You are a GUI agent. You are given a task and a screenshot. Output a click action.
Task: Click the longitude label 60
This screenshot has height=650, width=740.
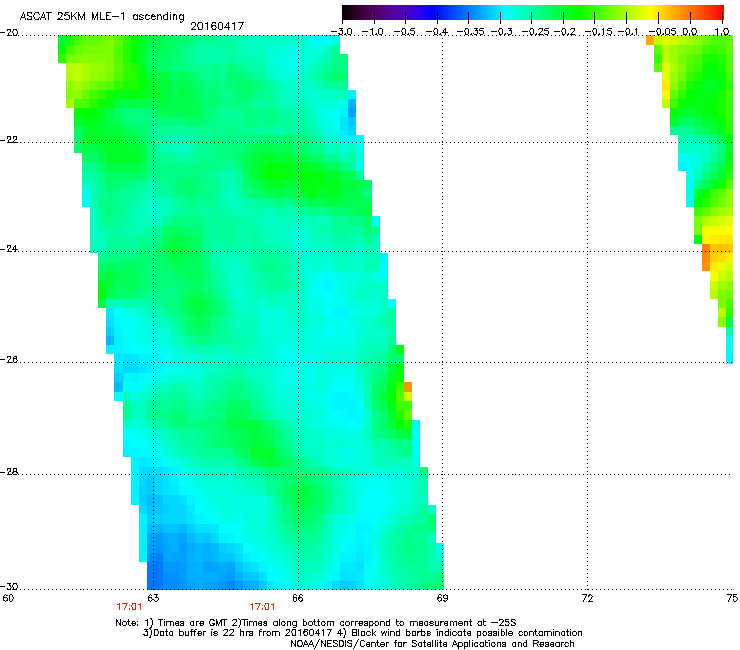pos(8,598)
